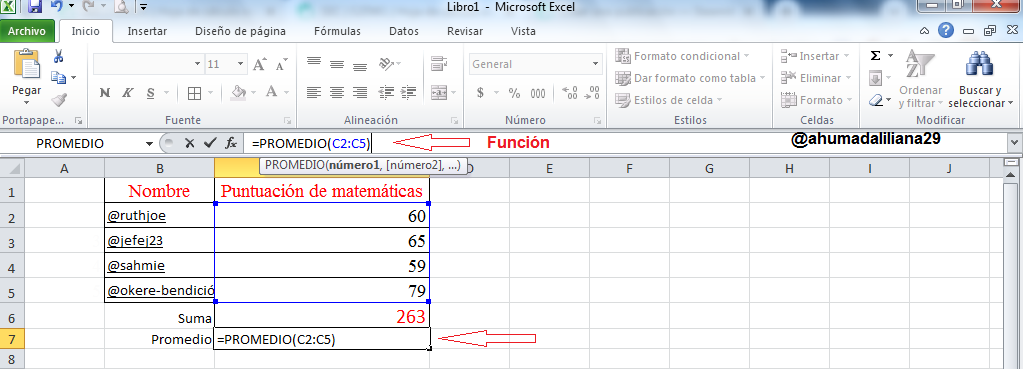1023x369 pixels.
Task: Switch to Diseño de página tab
Action: (241, 31)
